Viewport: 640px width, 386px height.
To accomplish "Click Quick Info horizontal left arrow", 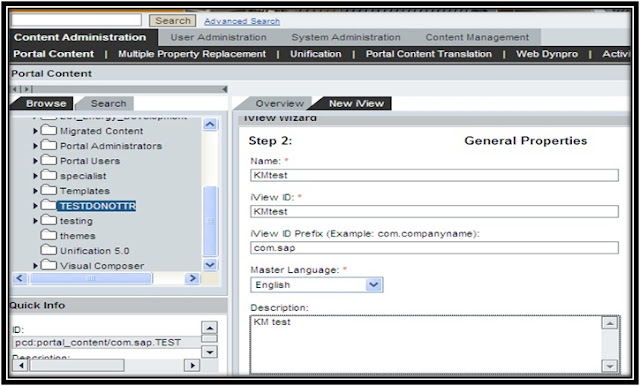I will [x=20, y=365].
